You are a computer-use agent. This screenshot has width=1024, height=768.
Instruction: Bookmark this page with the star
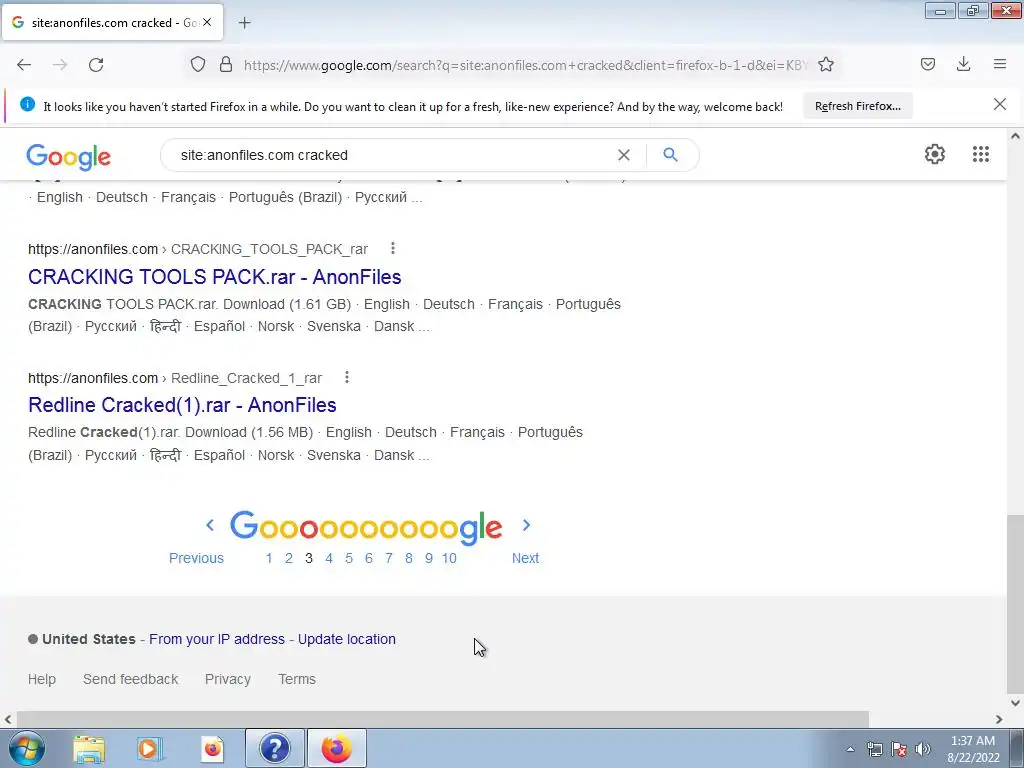click(x=826, y=65)
